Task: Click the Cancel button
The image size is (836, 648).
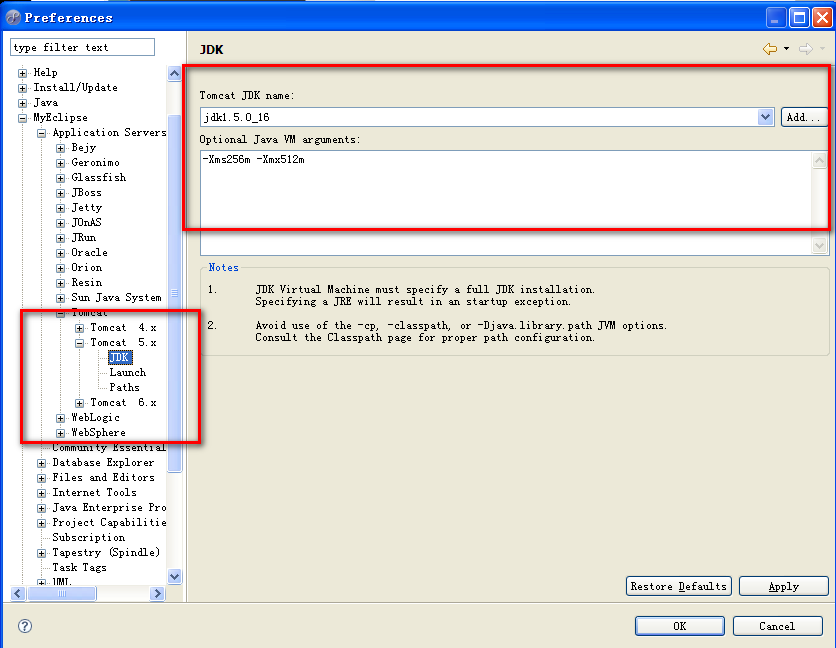Action: pyautogui.click(x=777, y=626)
